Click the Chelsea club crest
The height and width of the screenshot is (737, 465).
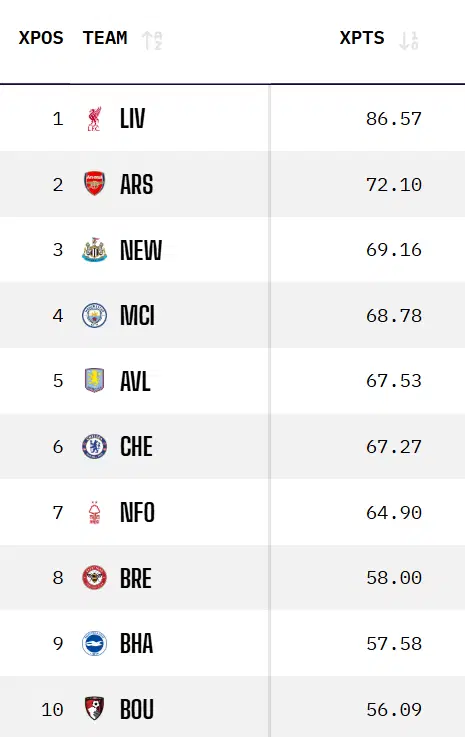click(94, 446)
